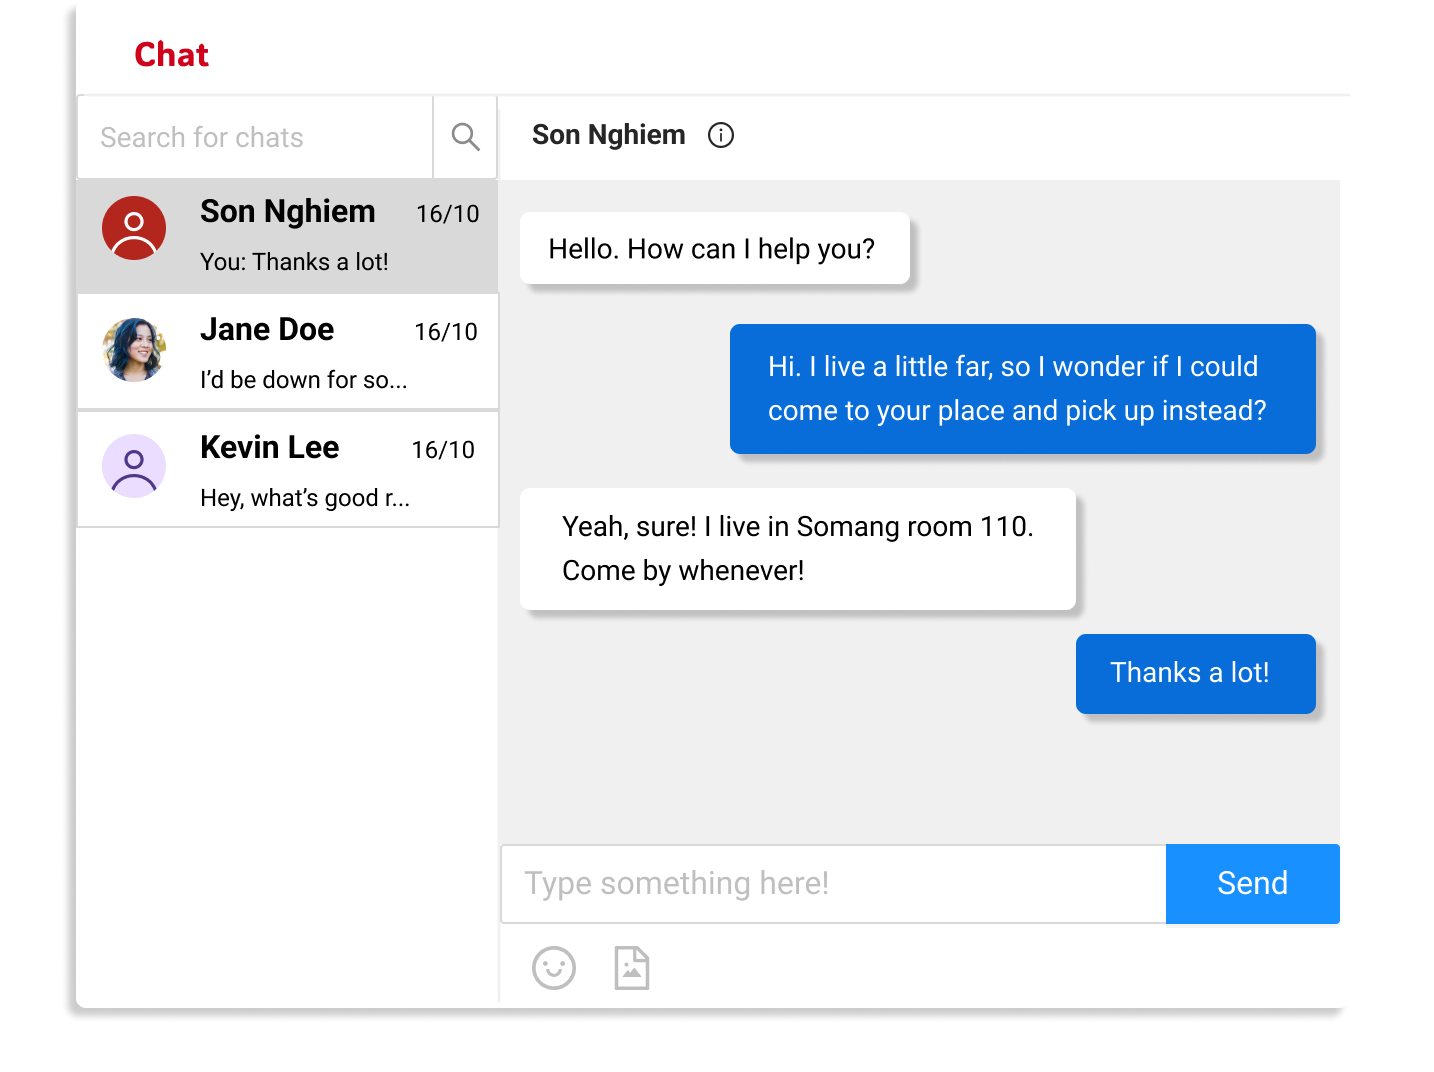Click Kevin Lee's purple avatar icon
The height and width of the screenshot is (1072, 1434).
point(134,466)
